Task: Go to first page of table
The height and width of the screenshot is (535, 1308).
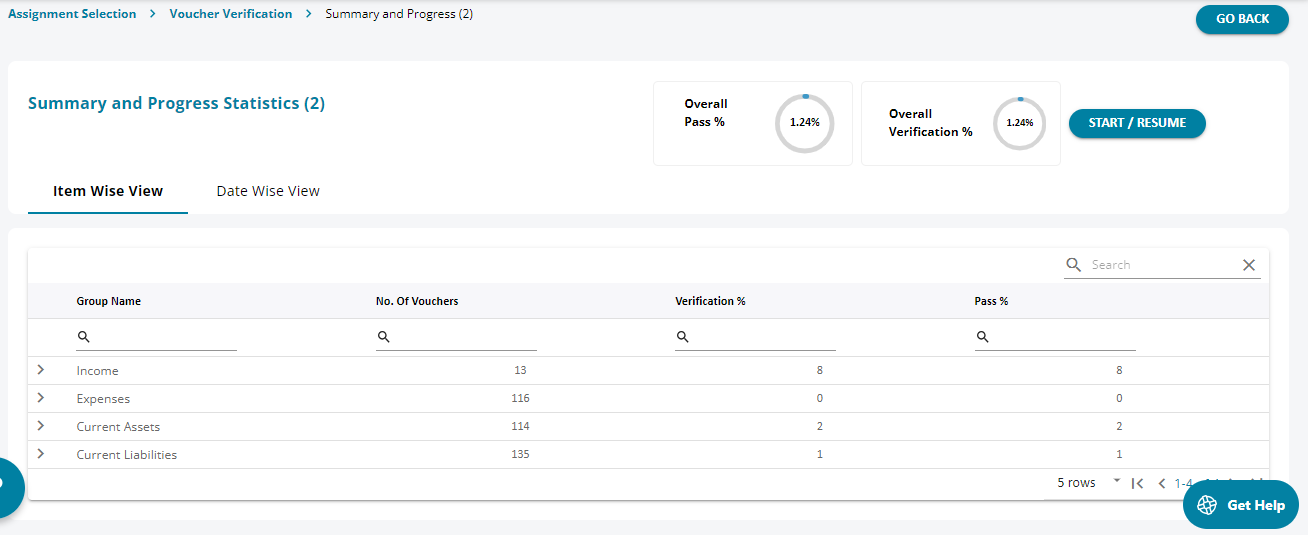Action: pyautogui.click(x=1138, y=483)
